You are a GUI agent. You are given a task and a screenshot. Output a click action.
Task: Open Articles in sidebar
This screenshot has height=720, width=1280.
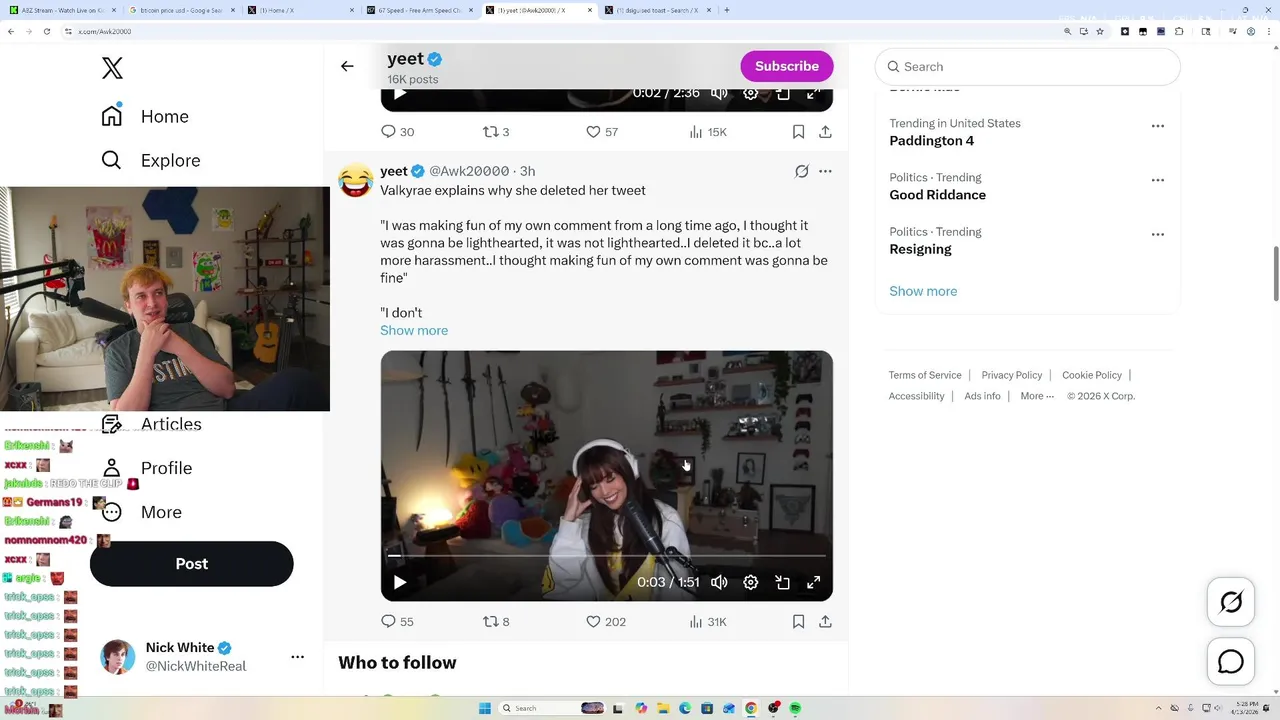tap(151, 424)
